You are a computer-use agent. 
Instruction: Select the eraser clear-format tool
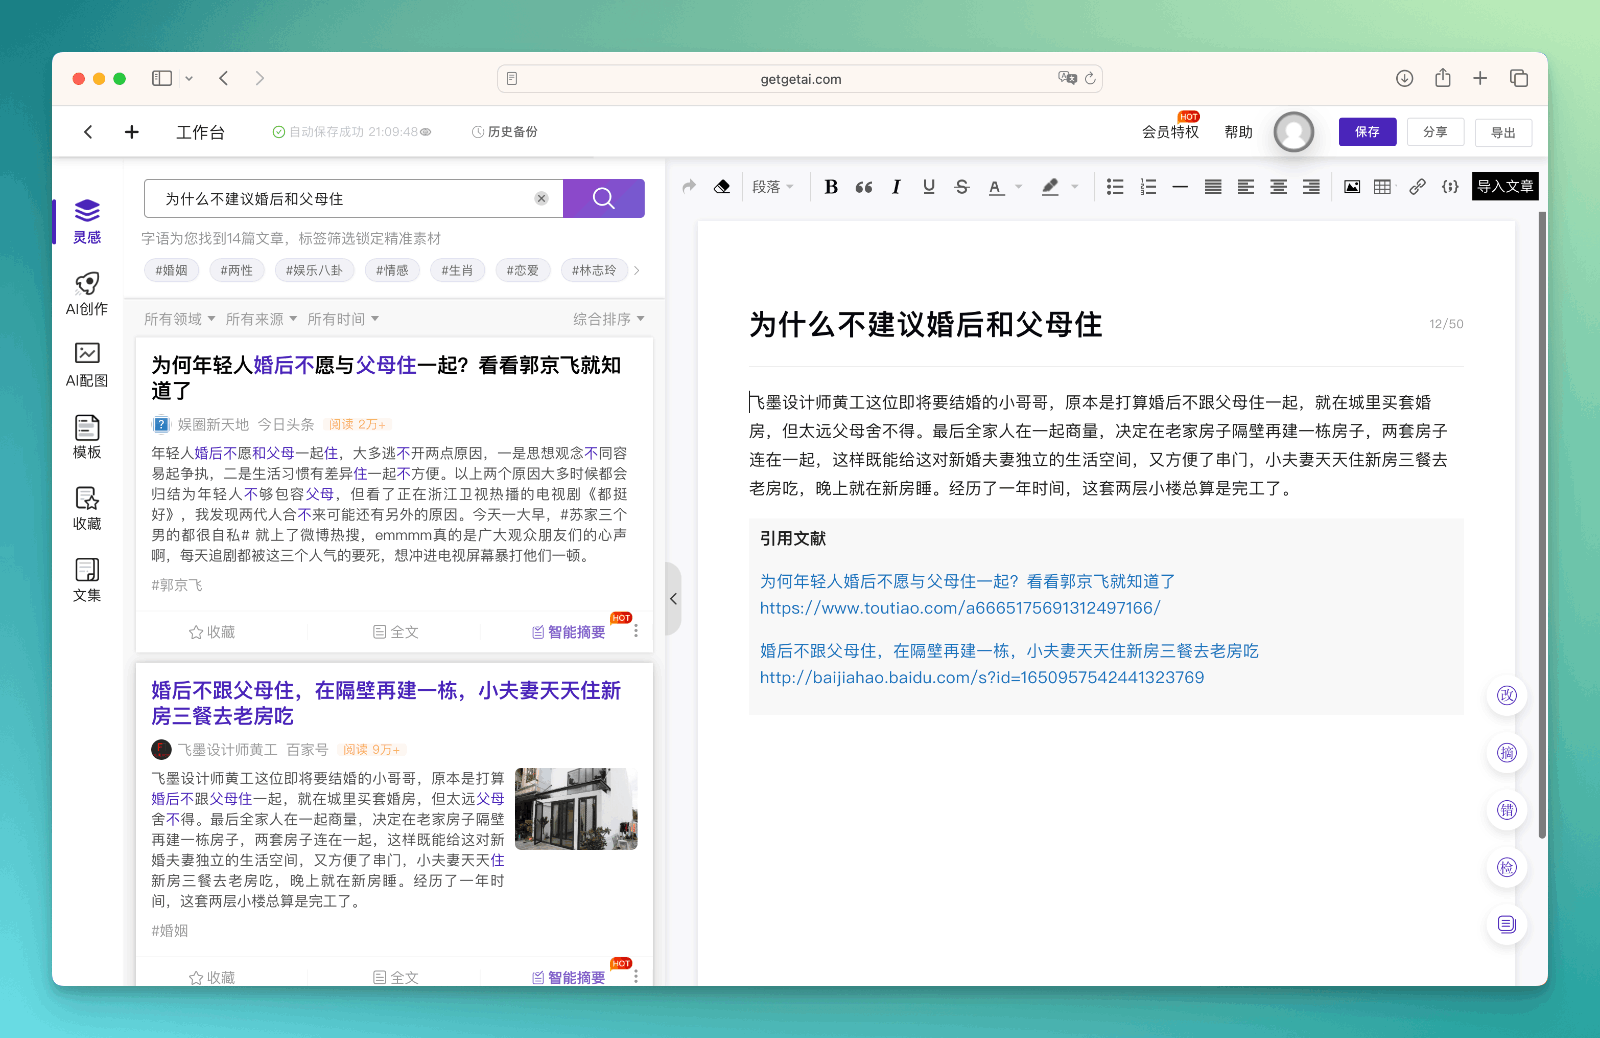coord(722,187)
